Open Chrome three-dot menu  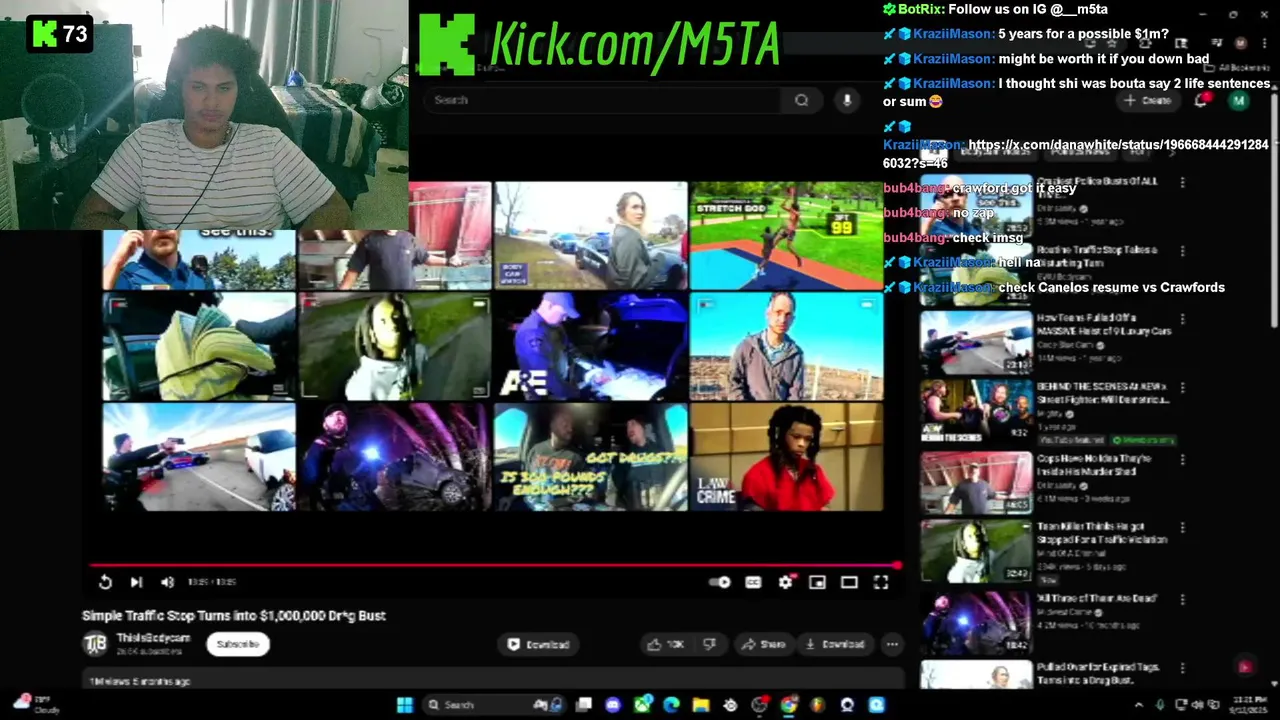(x=1264, y=43)
